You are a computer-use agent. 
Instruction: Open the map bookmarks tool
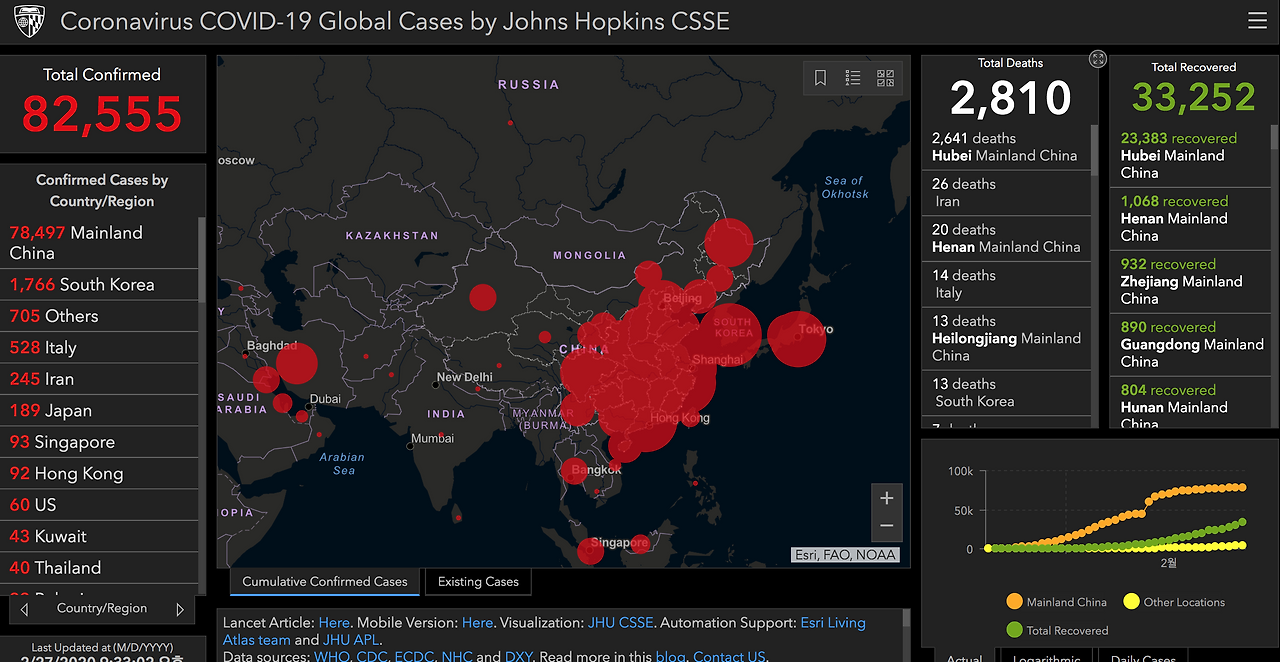click(x=820, y=78)
